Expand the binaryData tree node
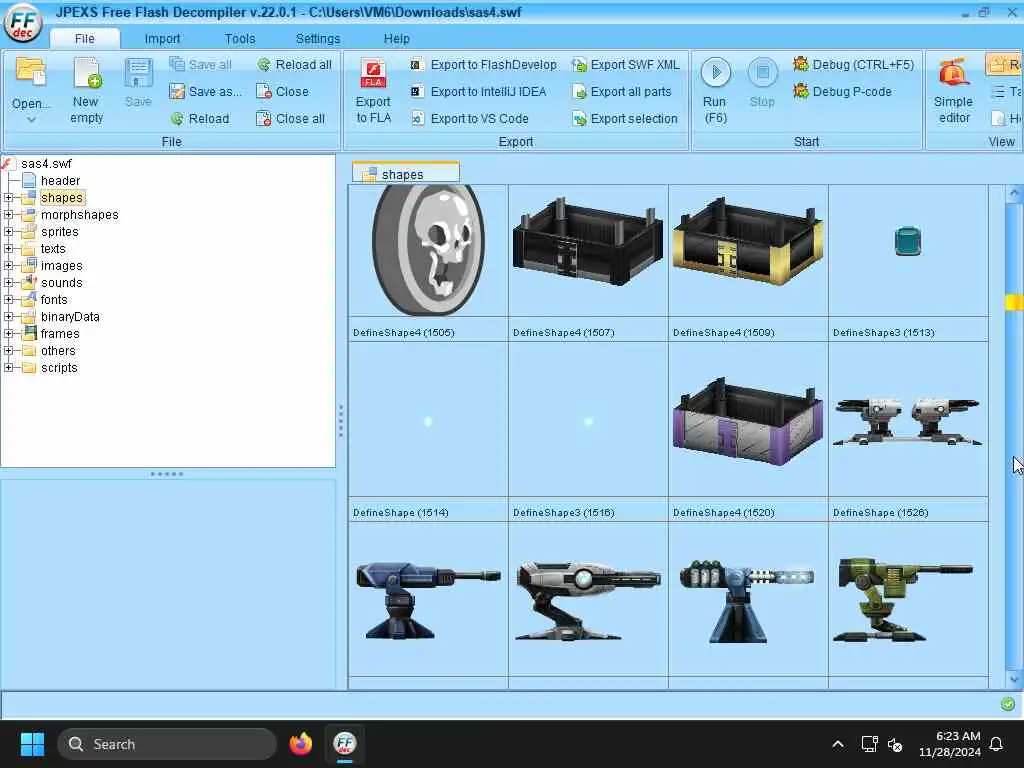1024x768 pixels. tap(8, 316)
